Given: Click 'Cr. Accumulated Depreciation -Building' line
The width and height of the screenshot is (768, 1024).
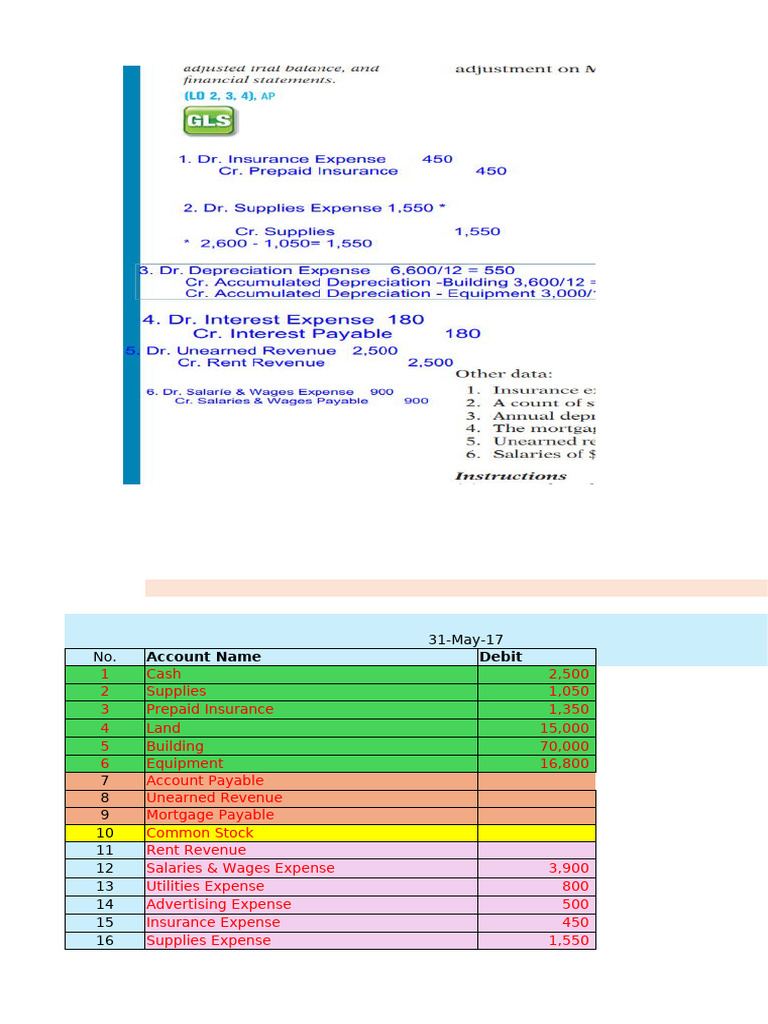Looking at the screenshot, I should pyautogui.click(x=390, y=282).
